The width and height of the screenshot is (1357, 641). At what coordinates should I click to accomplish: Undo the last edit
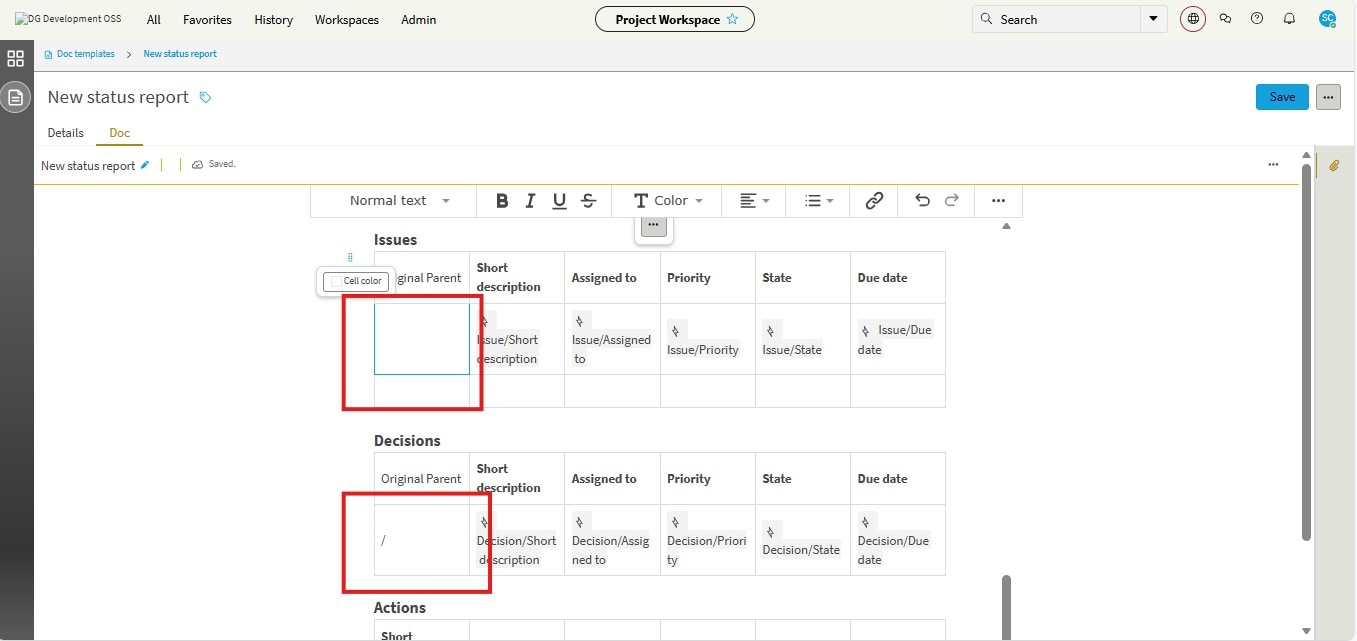tap(922, 201)
